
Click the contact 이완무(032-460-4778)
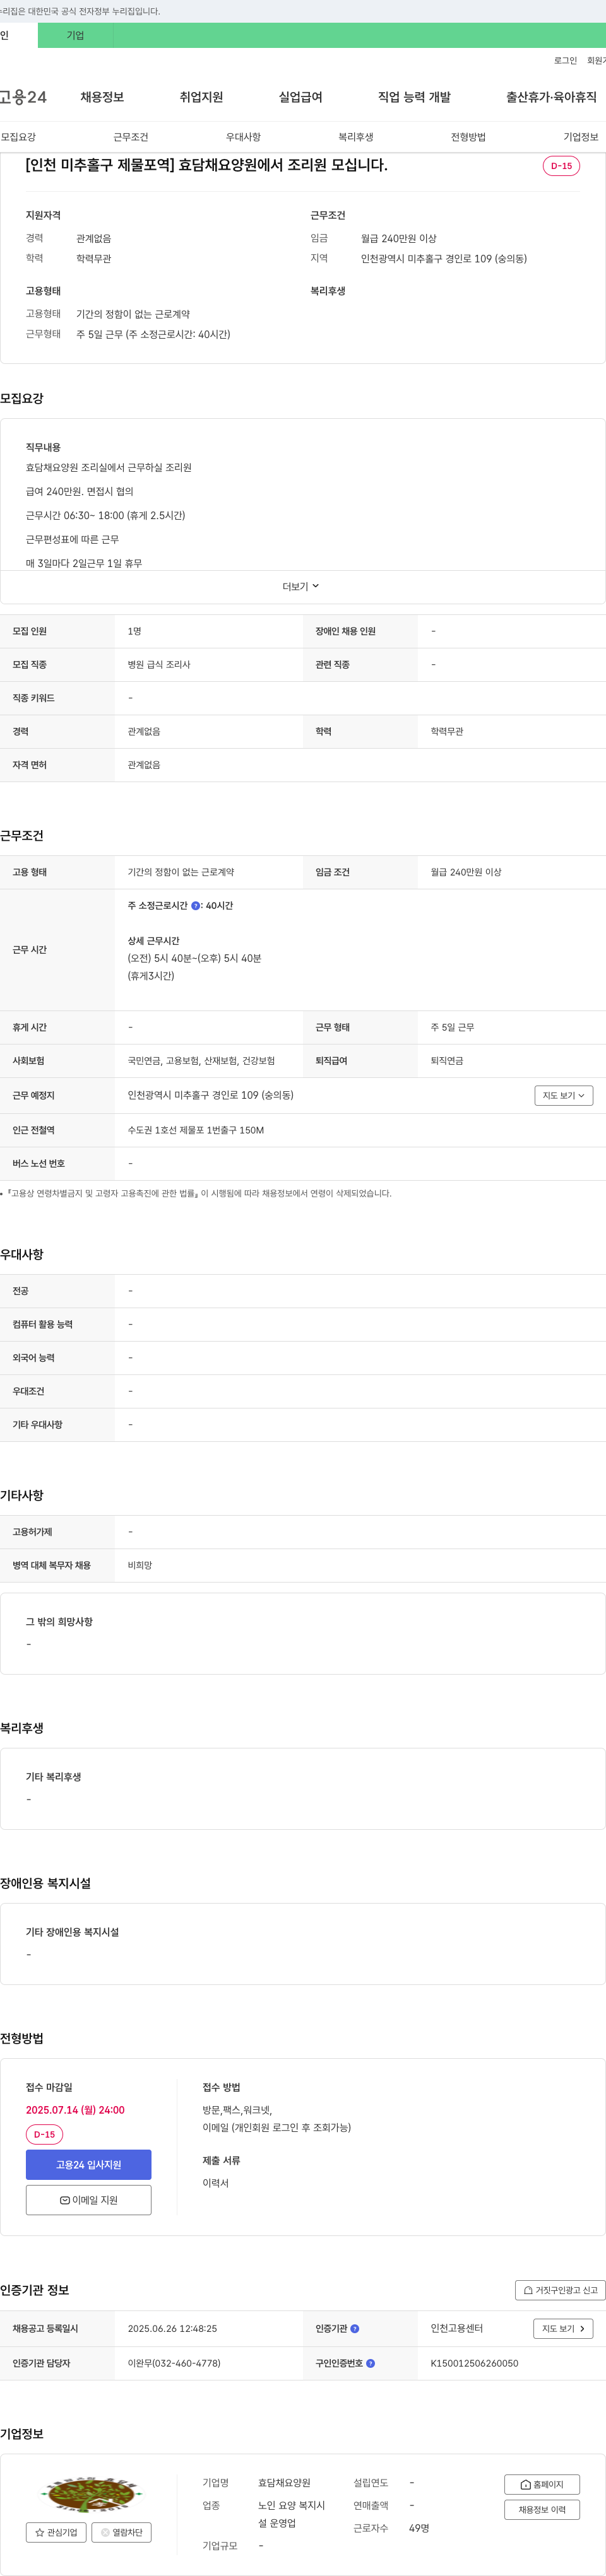pyautogui.click(x=174, y=2364)
